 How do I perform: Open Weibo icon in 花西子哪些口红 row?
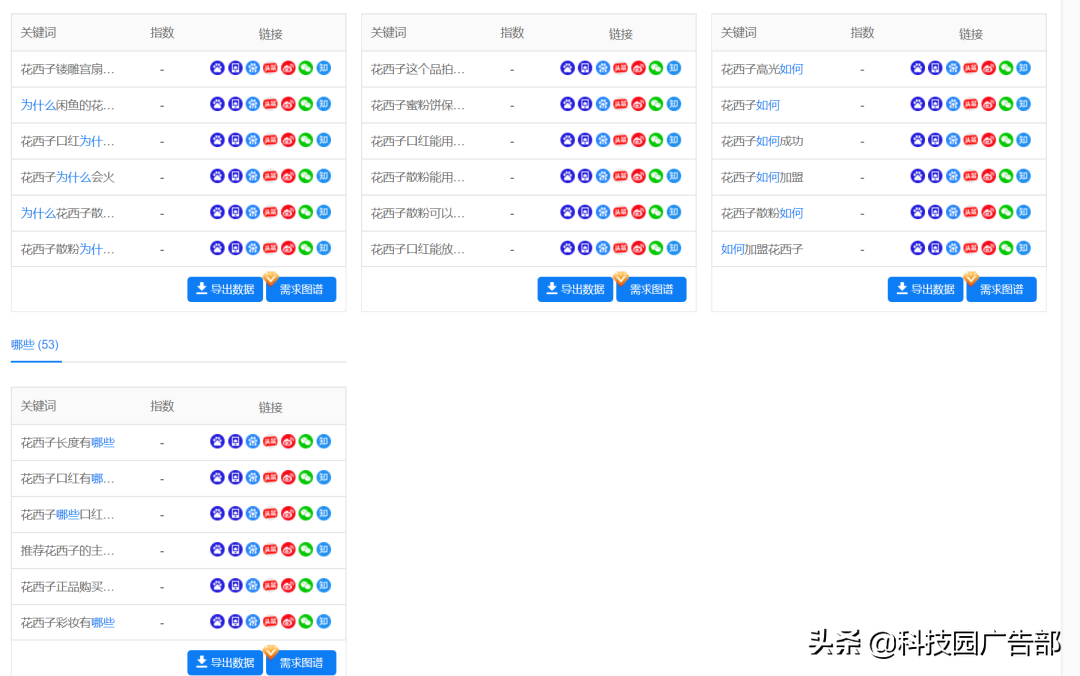[288, 513]
